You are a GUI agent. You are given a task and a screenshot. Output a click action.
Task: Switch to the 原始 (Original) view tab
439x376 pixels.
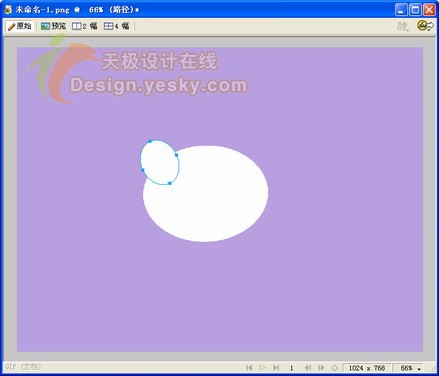click(19, 26)
